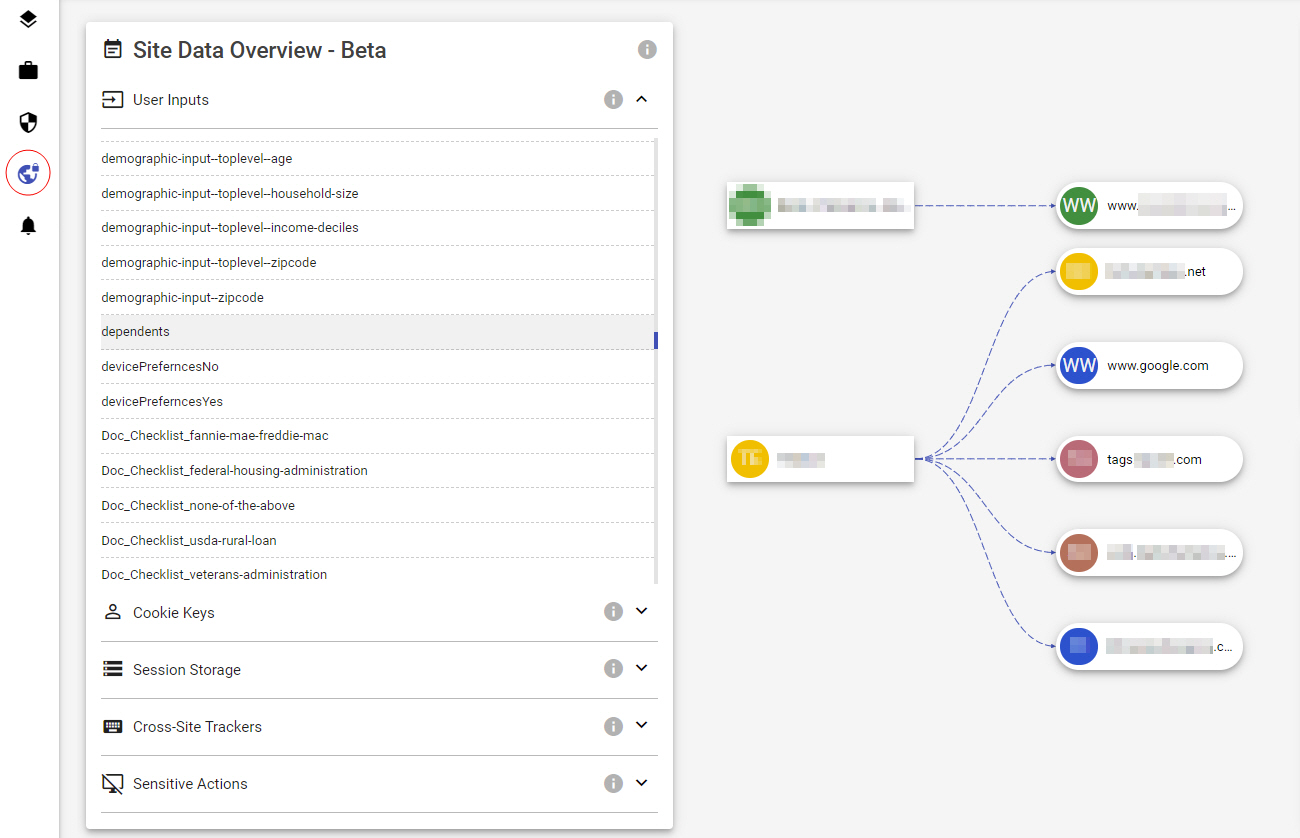
Task: Click the green WW node icon
Action: coord(1080,206)
